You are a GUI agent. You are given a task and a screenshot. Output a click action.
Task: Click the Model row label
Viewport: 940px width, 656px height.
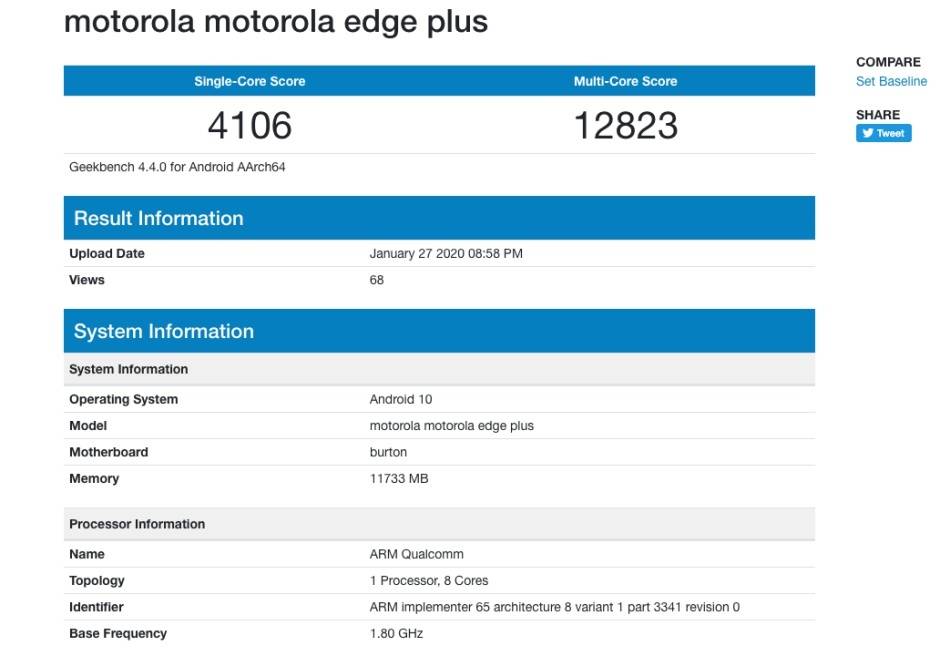[88, 425]
